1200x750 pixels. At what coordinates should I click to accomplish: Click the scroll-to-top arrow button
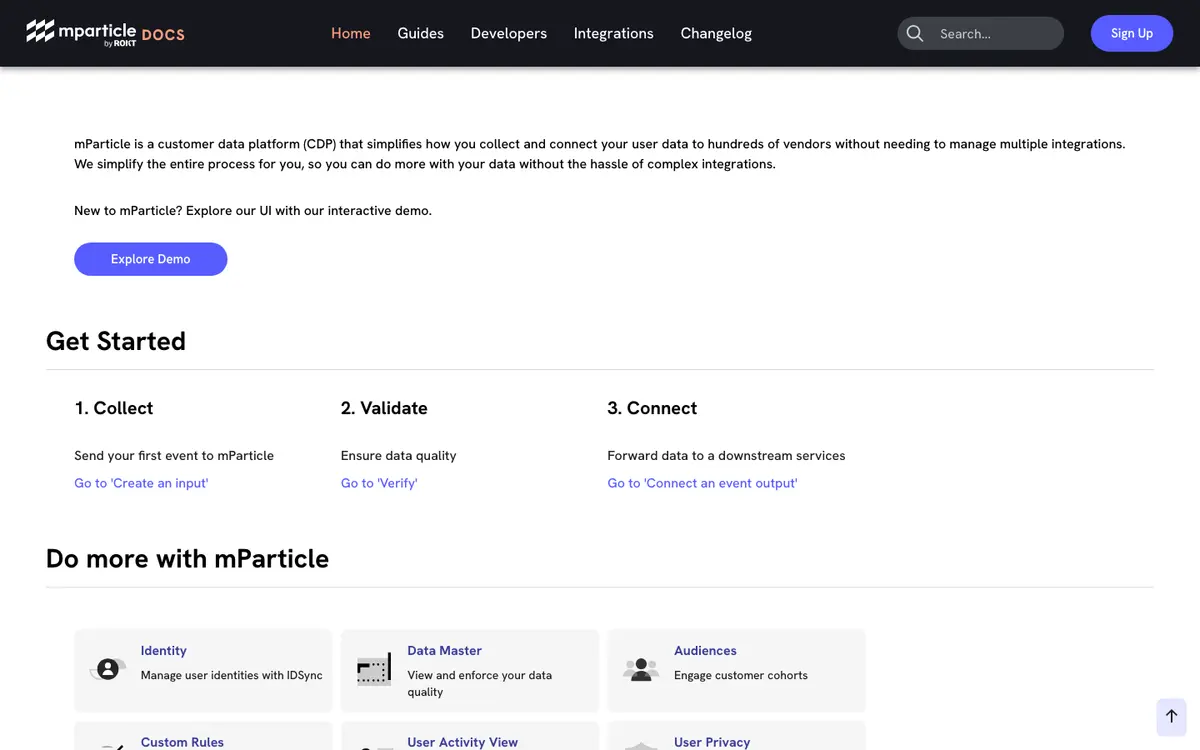tap(1171, 716)
